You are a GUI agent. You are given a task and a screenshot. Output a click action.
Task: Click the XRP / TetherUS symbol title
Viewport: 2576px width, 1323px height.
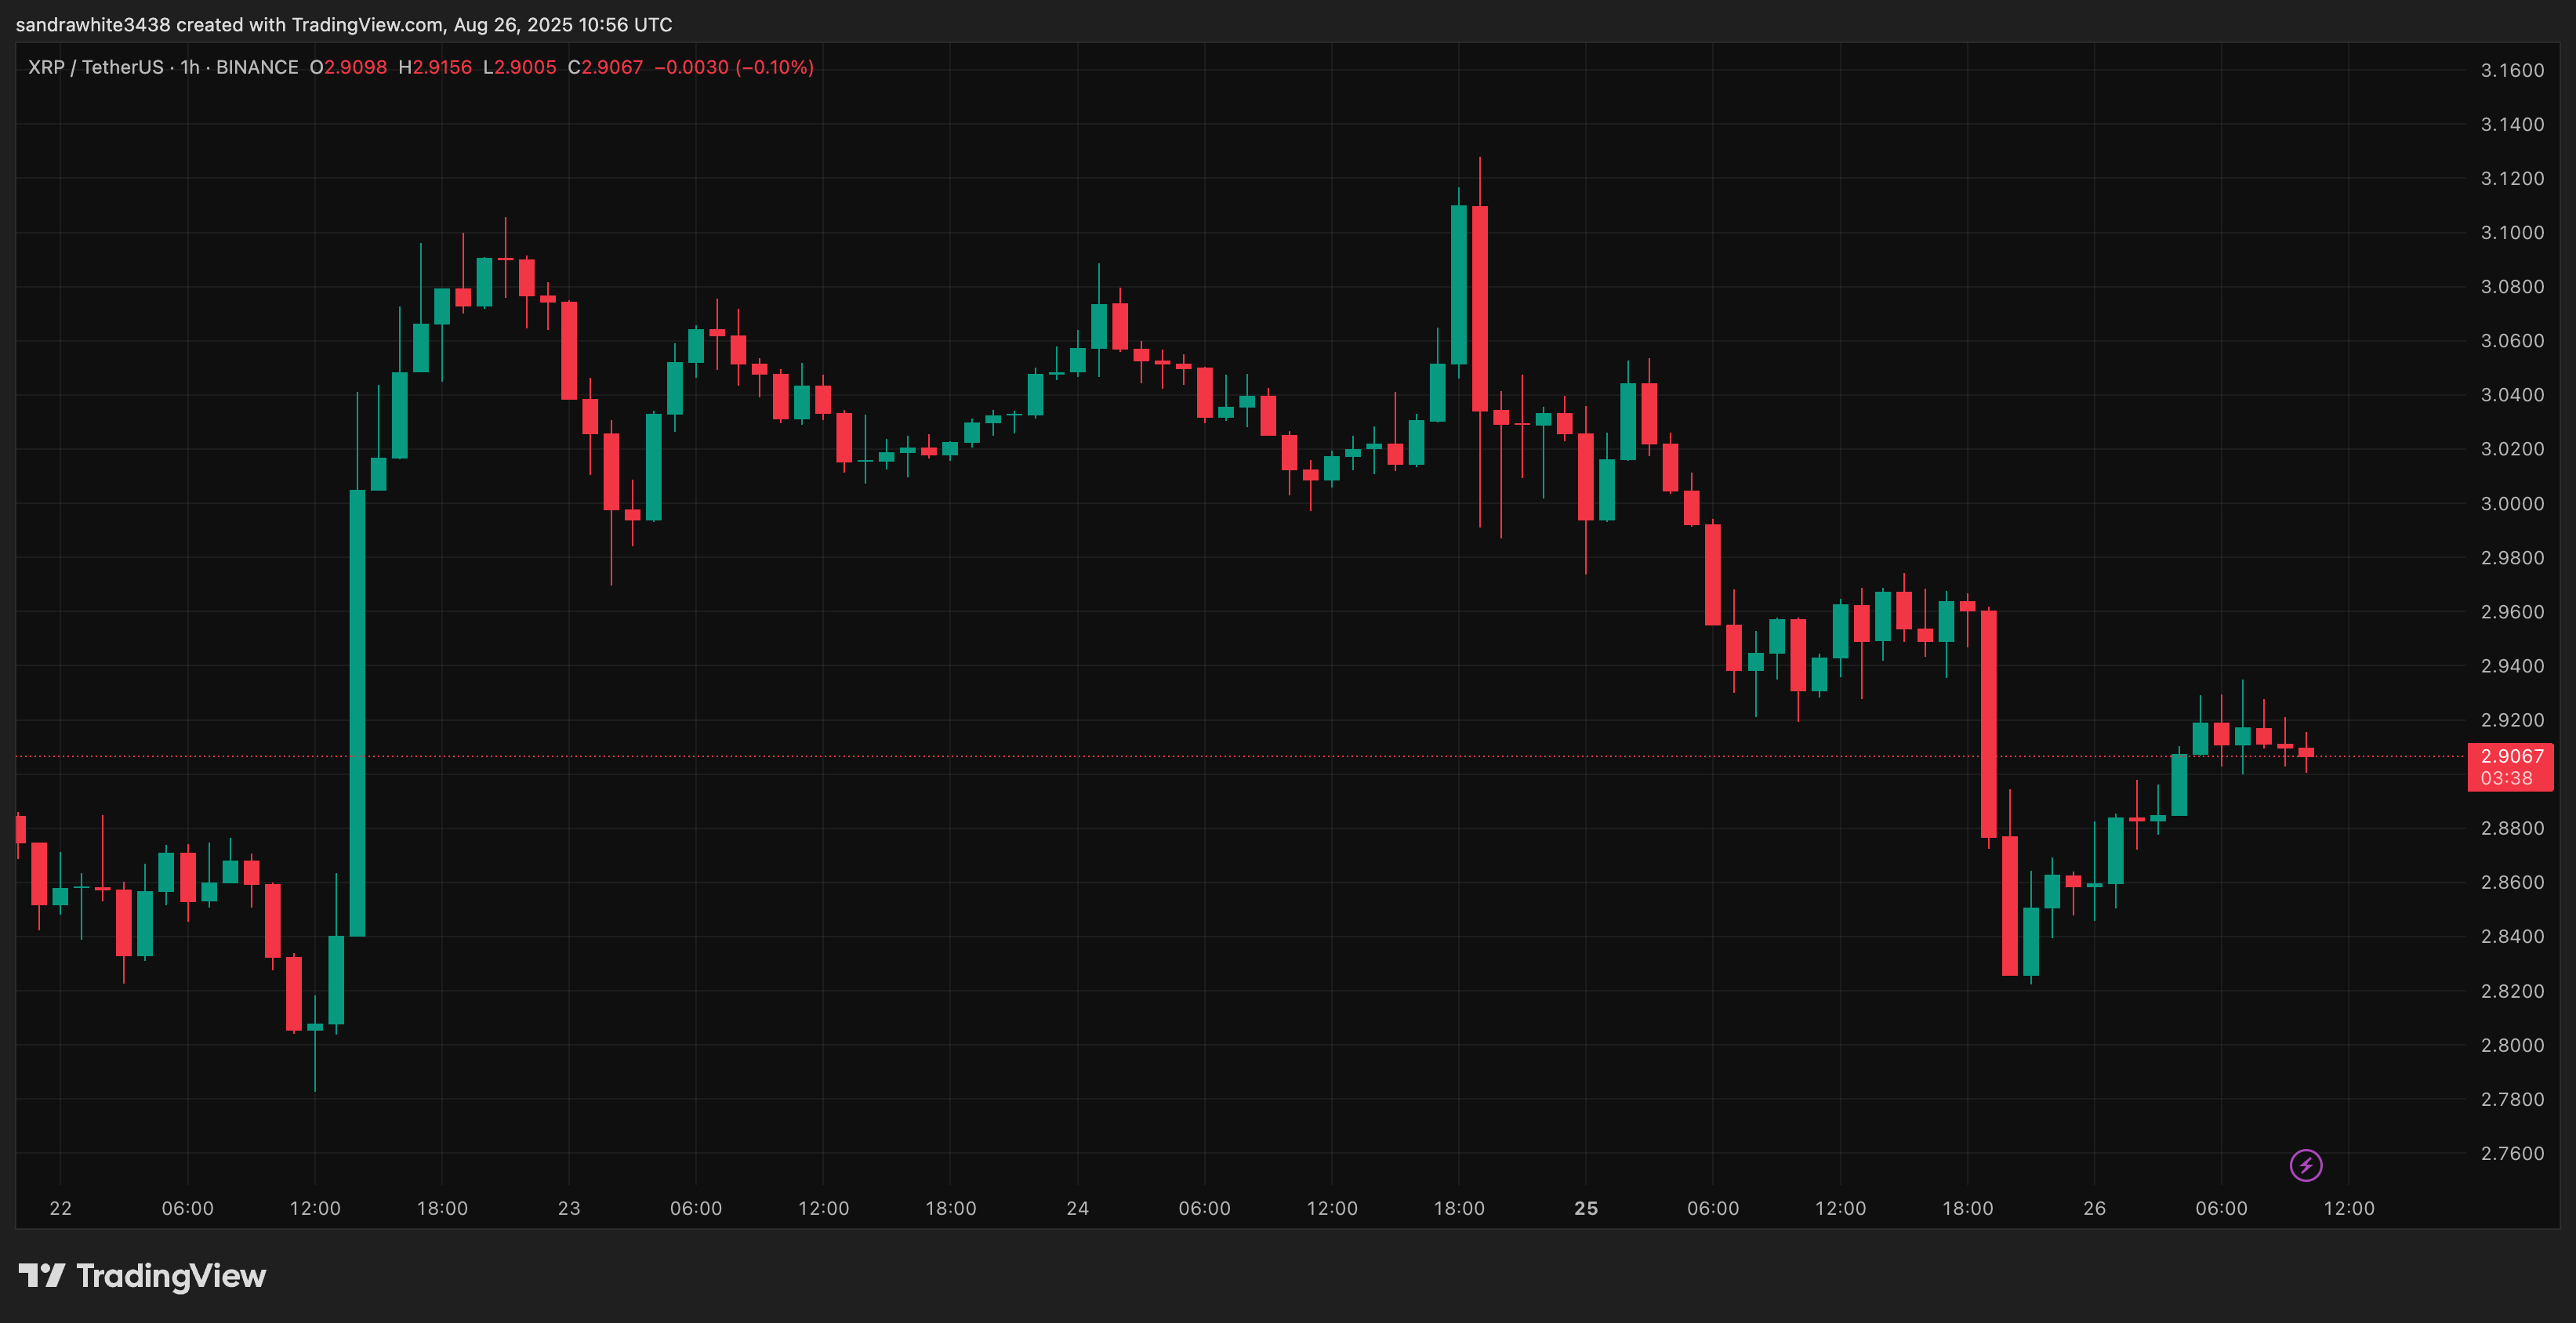click(95, 67)
